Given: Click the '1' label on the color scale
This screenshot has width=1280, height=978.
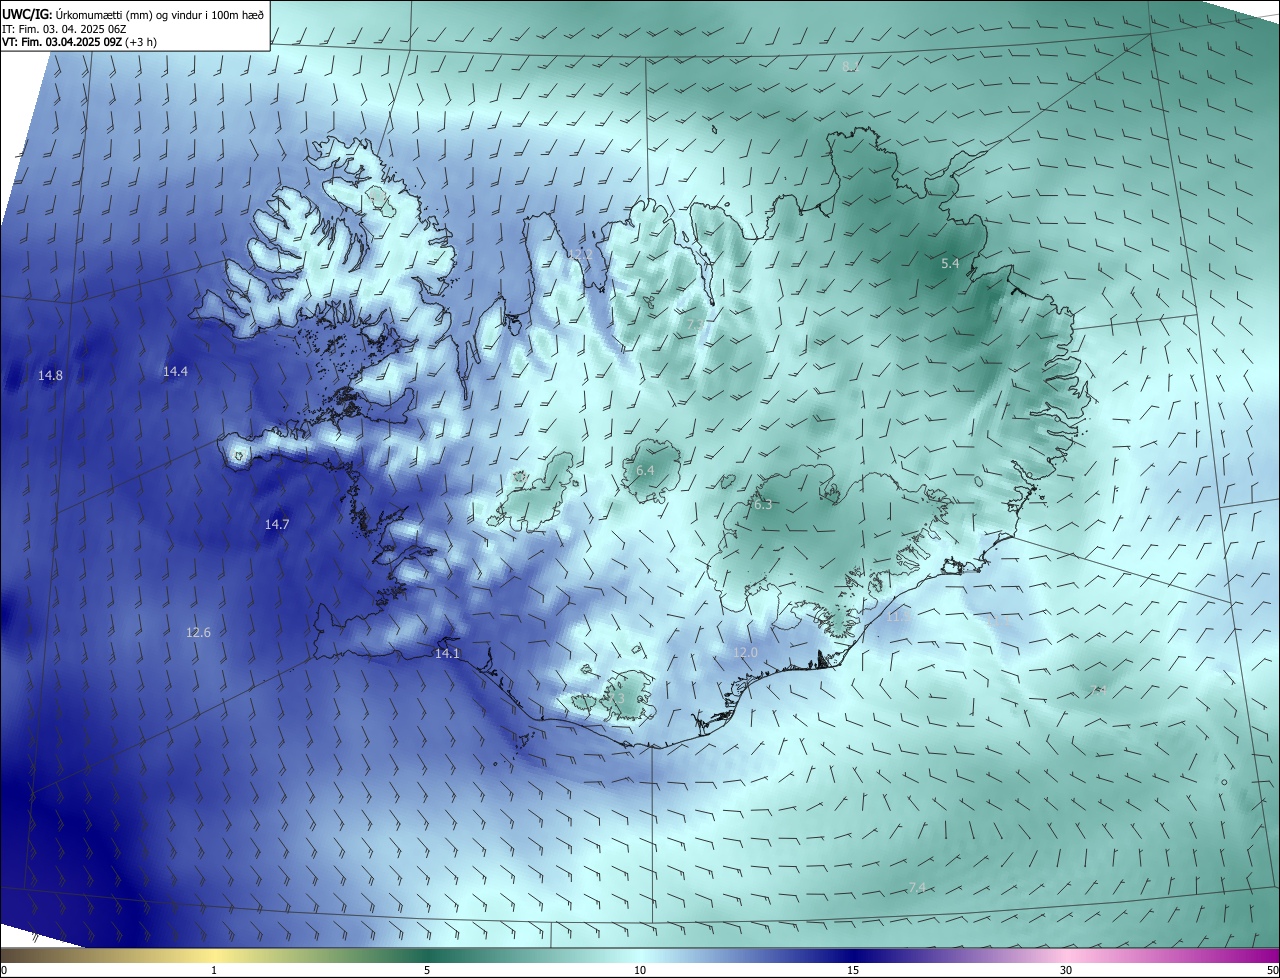Looking at the screenshot, I should pos(214,971).
